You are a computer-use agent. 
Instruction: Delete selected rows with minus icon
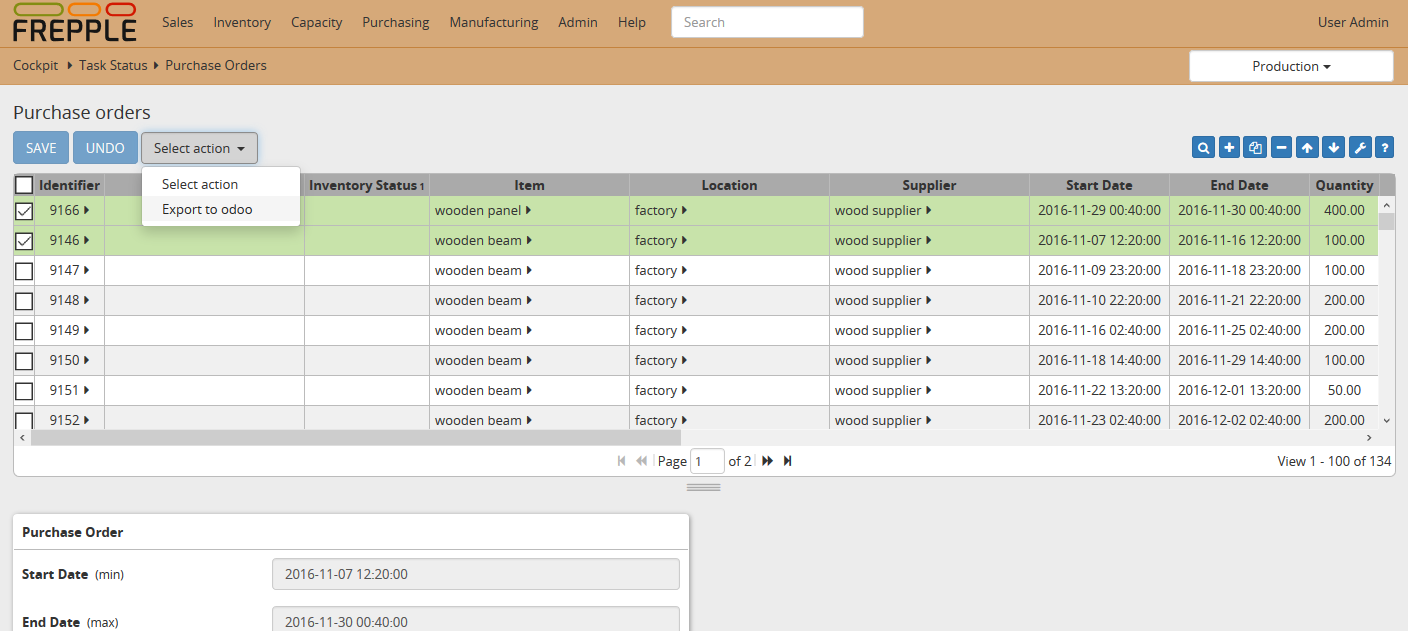pyautogui.click(x=1281, y=147)
